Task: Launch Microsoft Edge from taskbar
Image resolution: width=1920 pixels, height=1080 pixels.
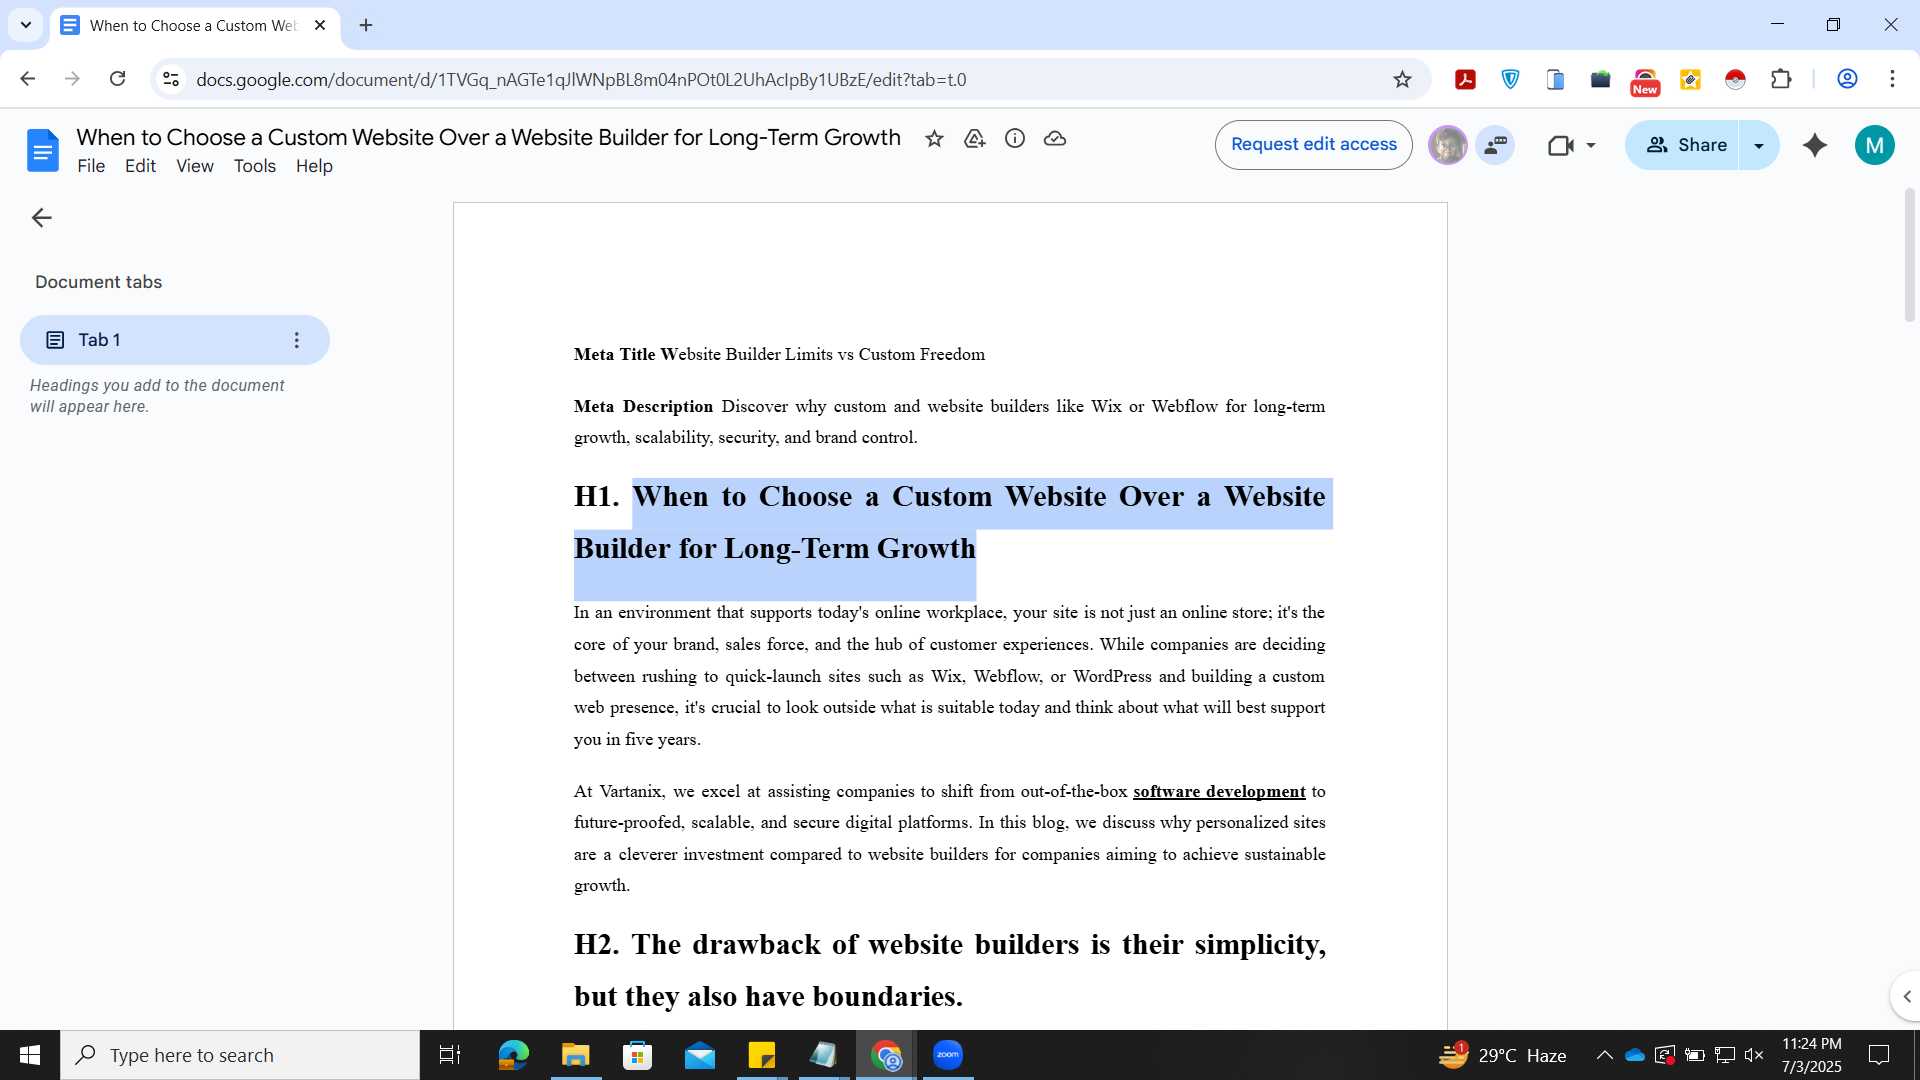Action: [513, 1055]
